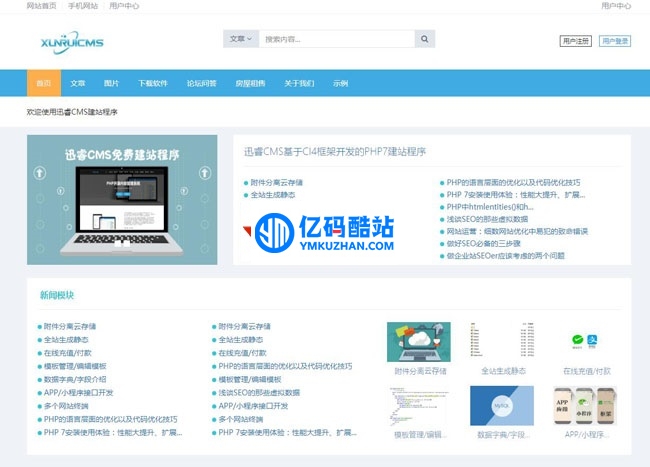Select the 图片 navigation tab
This screenshot has width=650, height=467.
[111, 83]
